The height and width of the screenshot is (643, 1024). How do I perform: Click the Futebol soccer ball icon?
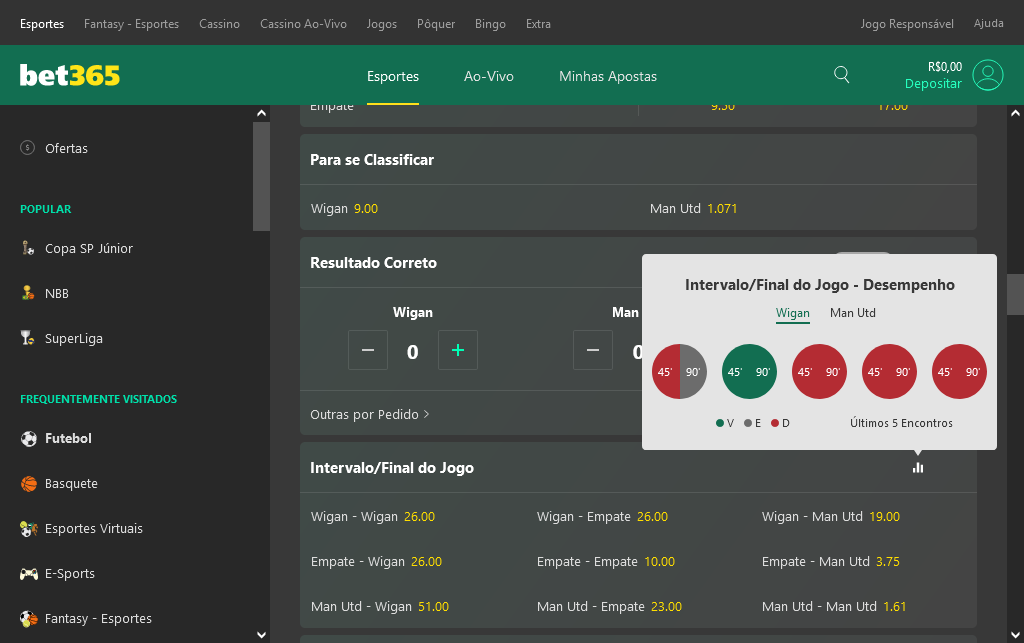pyautogui.click(x=29, y=439)
